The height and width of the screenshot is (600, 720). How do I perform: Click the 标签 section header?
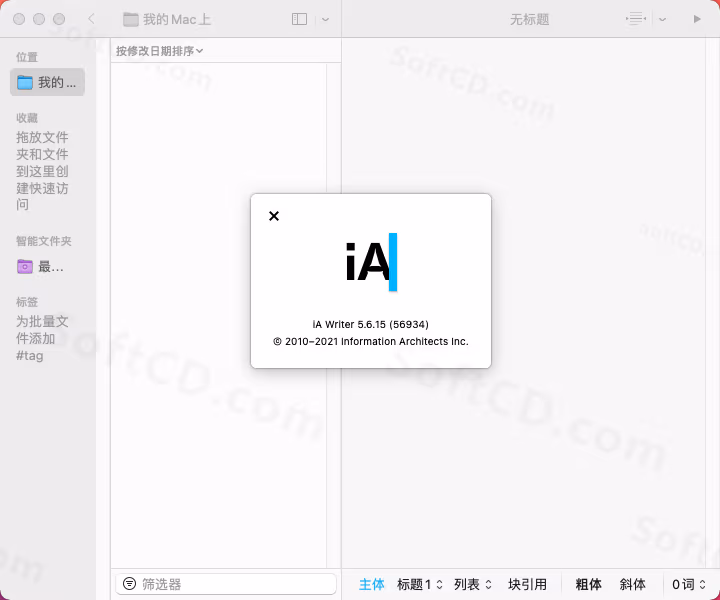27,302
